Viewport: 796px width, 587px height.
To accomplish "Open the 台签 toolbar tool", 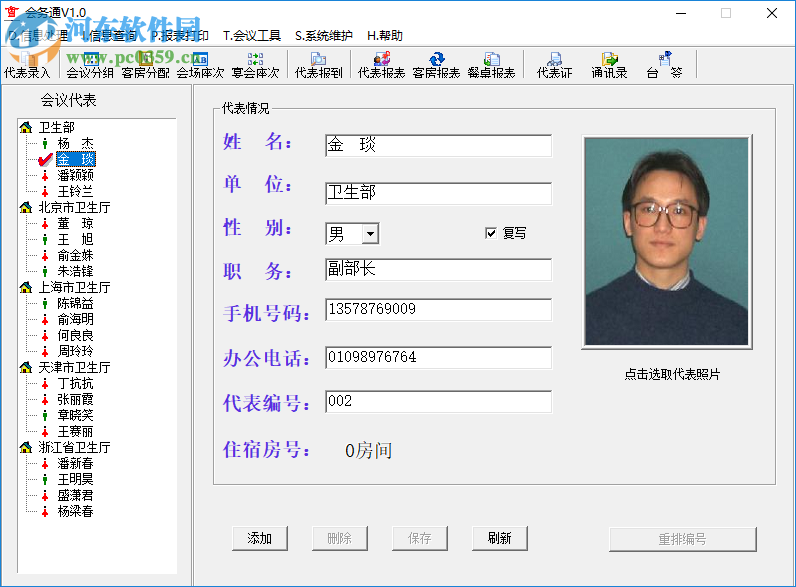I will 665,65.
